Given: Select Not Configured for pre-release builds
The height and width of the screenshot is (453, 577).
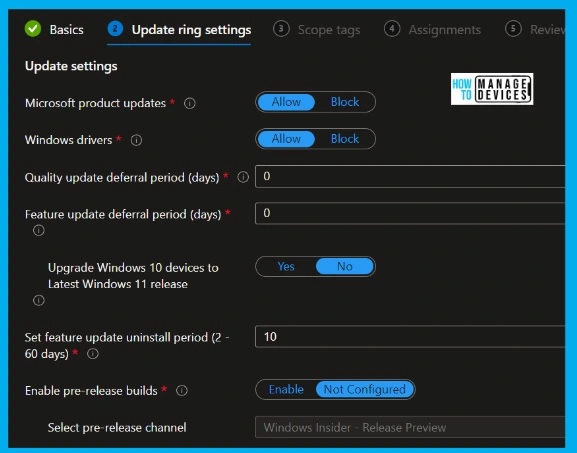Looking at the screenshot, I should click(x=365, y=389).
